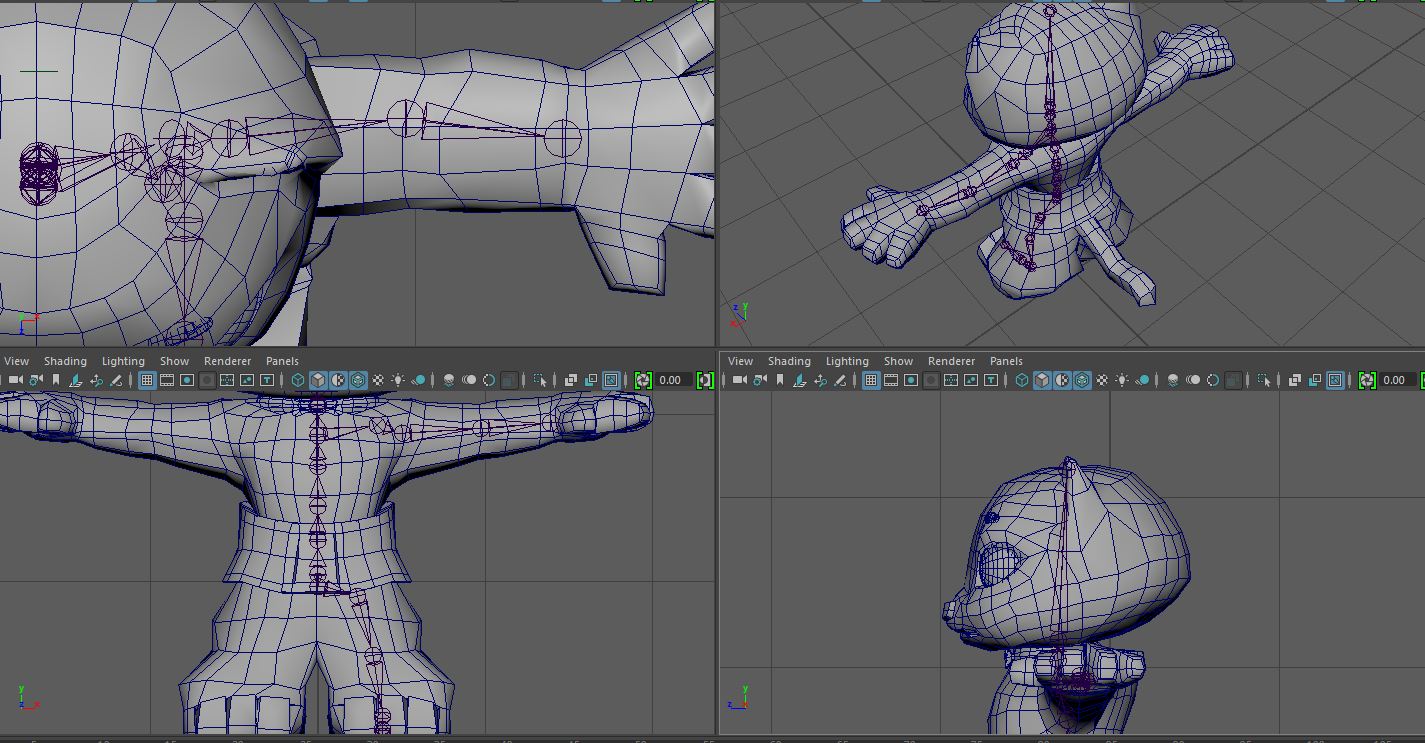This screenshot has height=743, width=1425.
Task: Open camera Bookmarks icon in front view panel
Action: 56,380
